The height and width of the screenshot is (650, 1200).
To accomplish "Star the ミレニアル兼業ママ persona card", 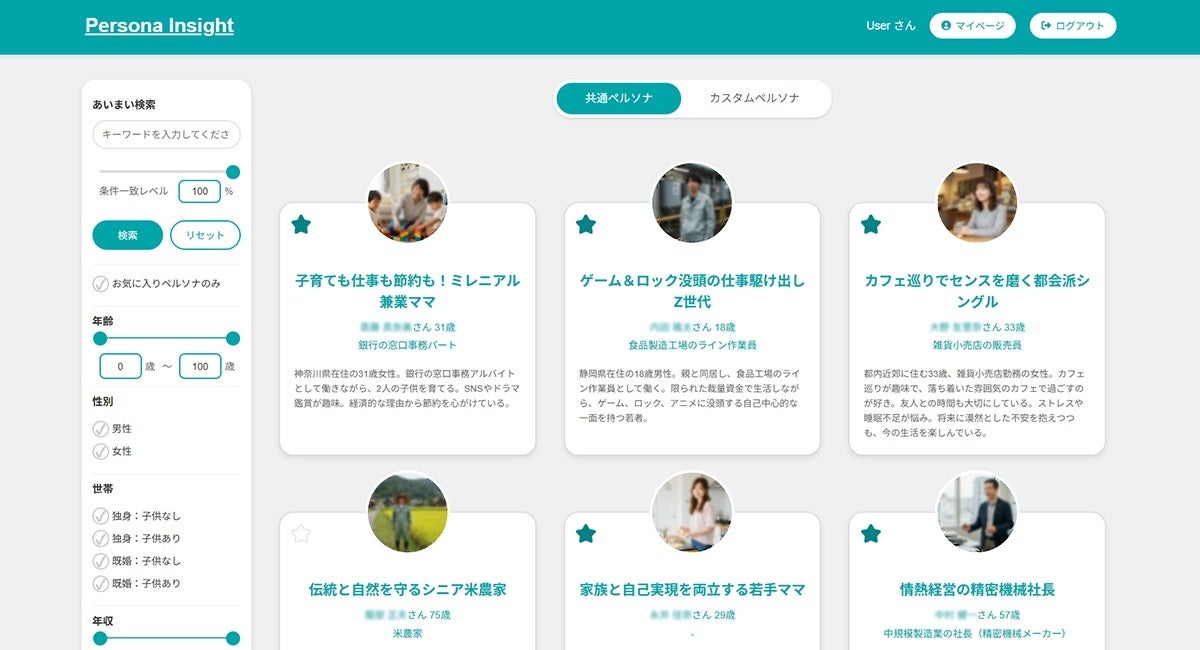I will point(301,226).
